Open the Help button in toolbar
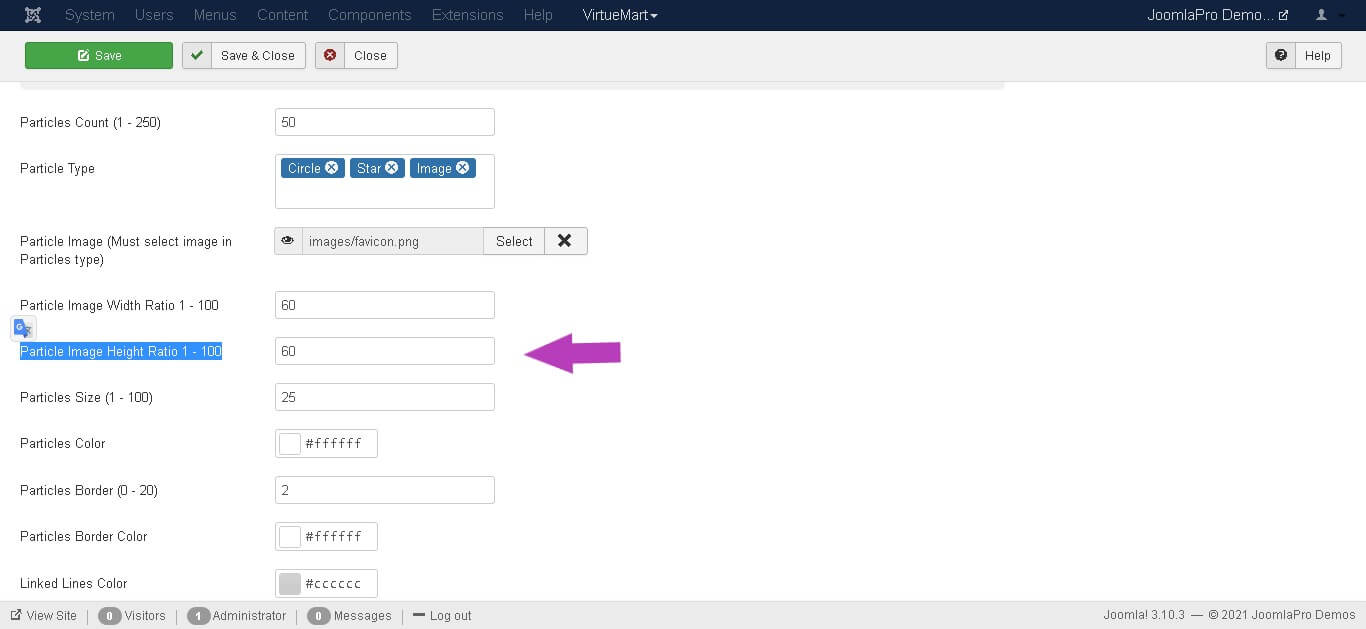This screenshot has height=629, width=1366. (x=1305, y=55)
